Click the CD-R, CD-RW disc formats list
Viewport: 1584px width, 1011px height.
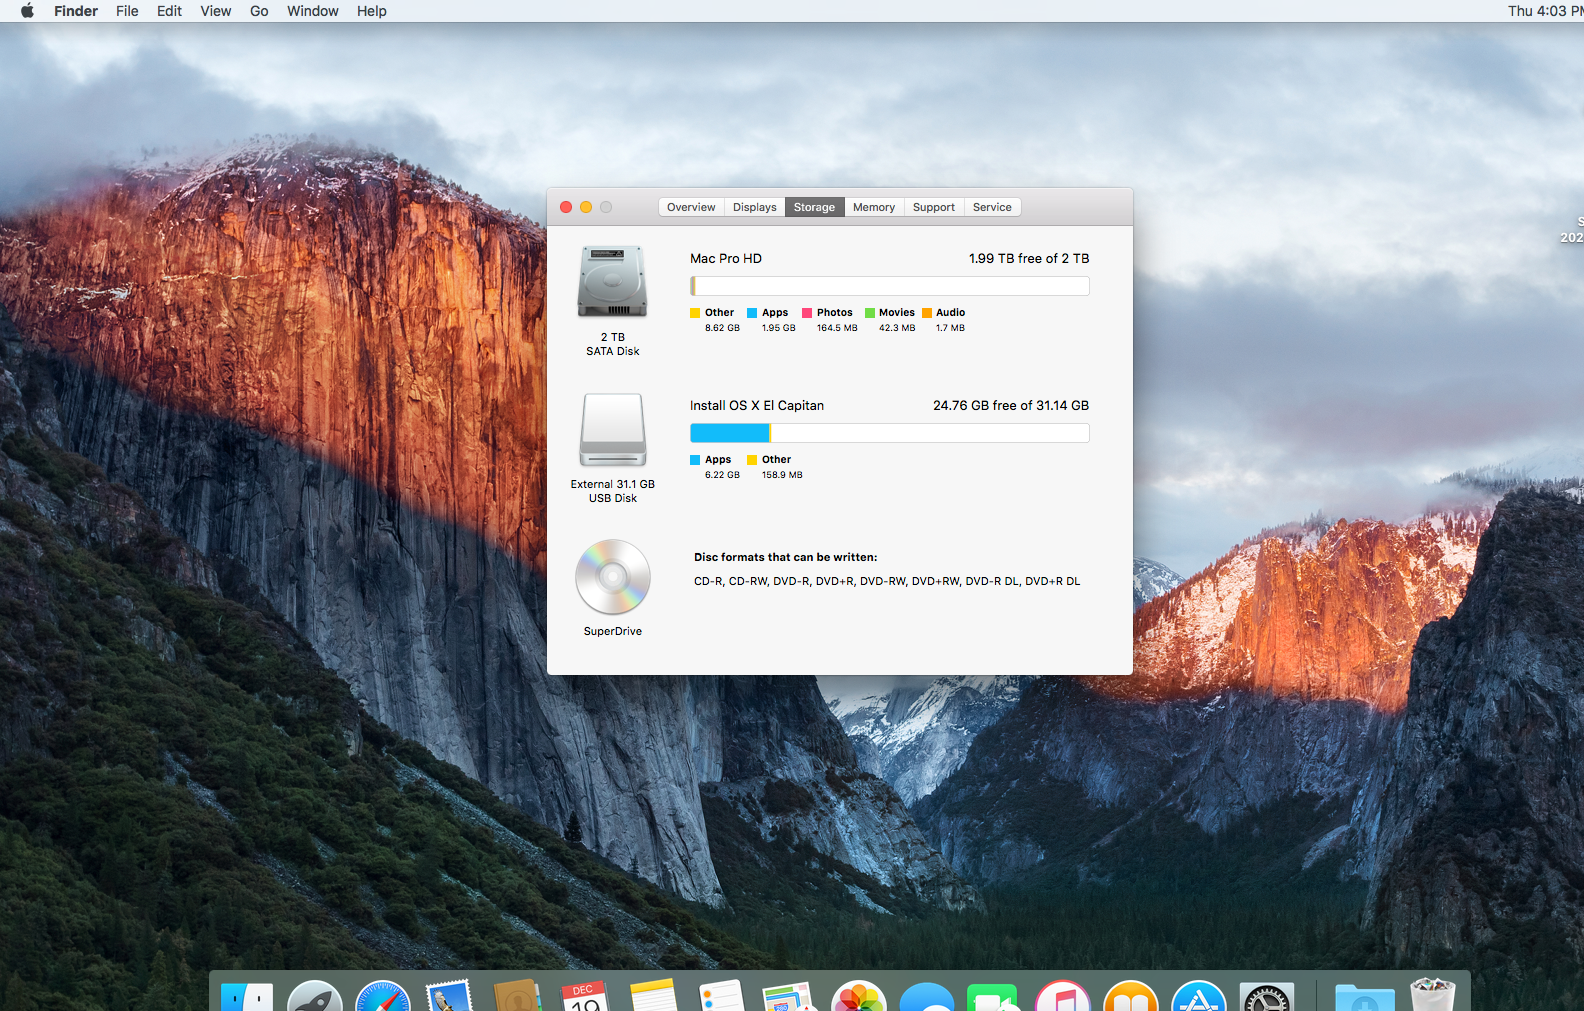click(x=887, y=581)
